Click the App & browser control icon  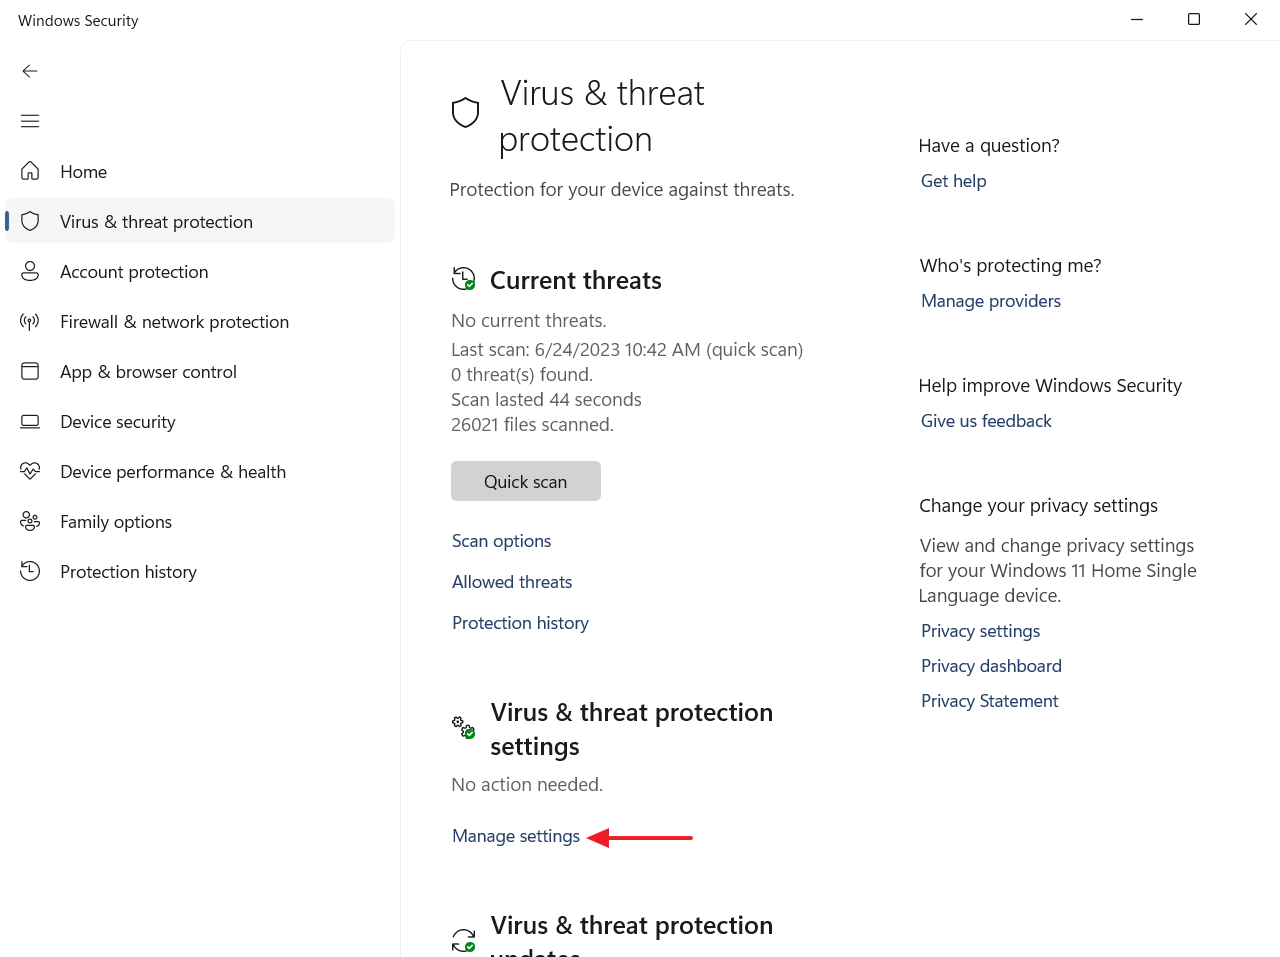point(30,371)
